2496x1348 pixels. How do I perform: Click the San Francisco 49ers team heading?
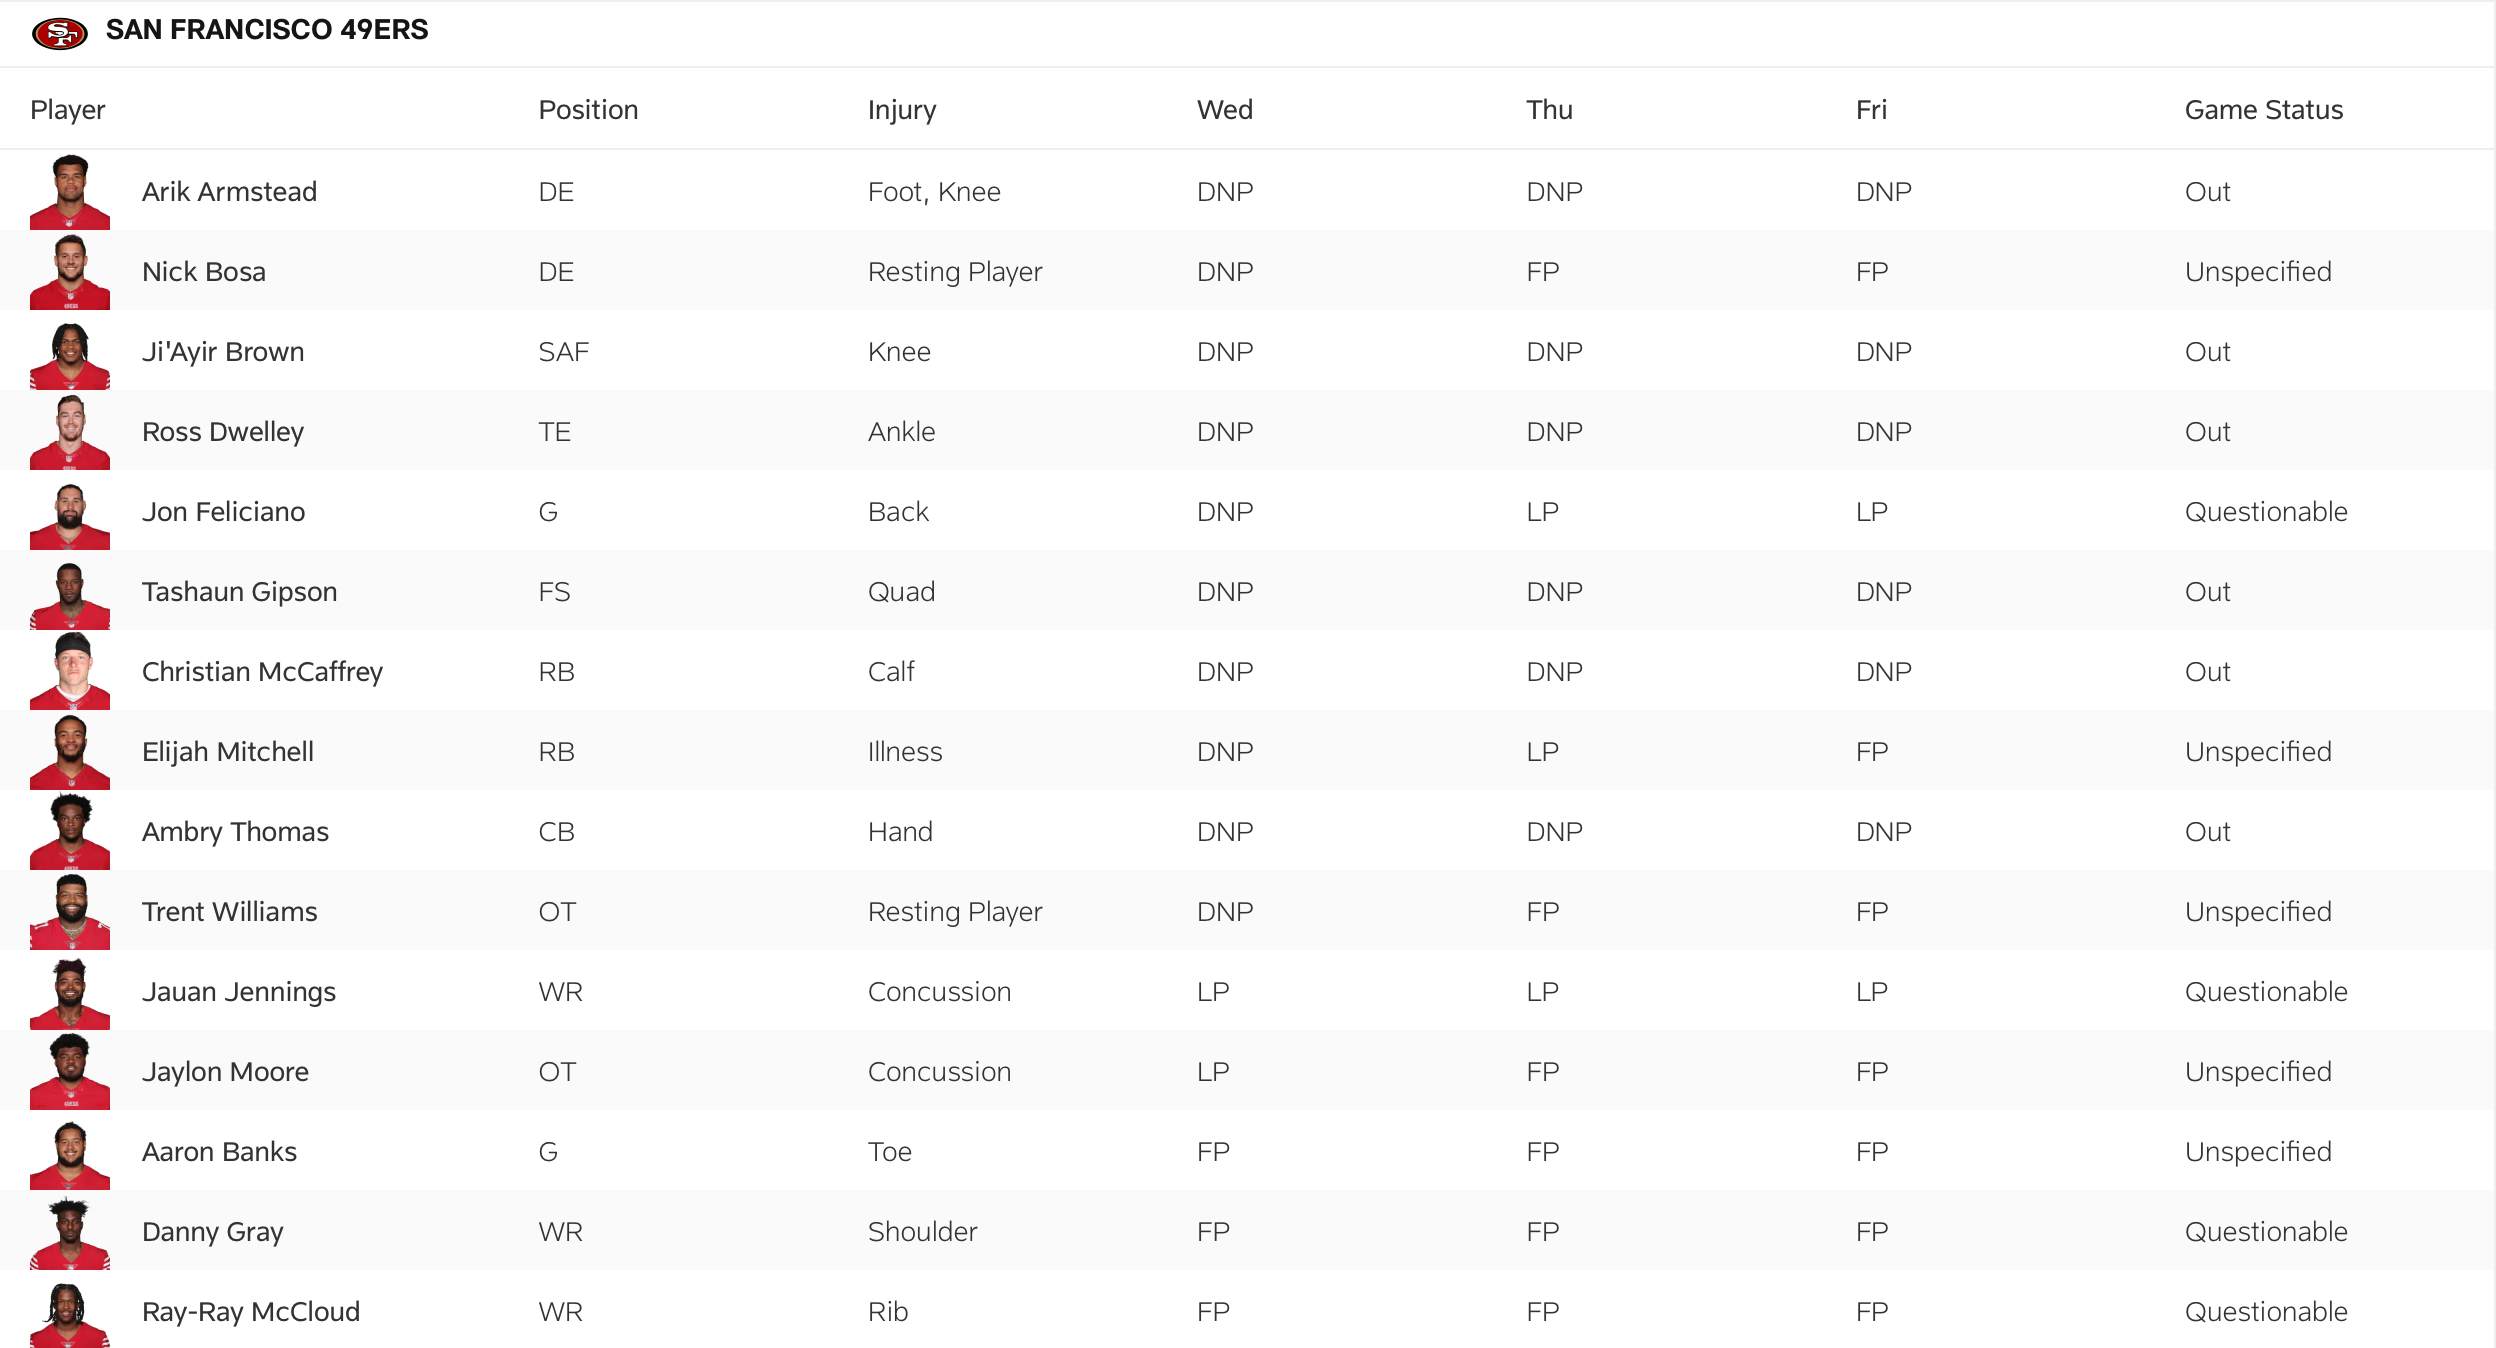[x=267, y=30]
